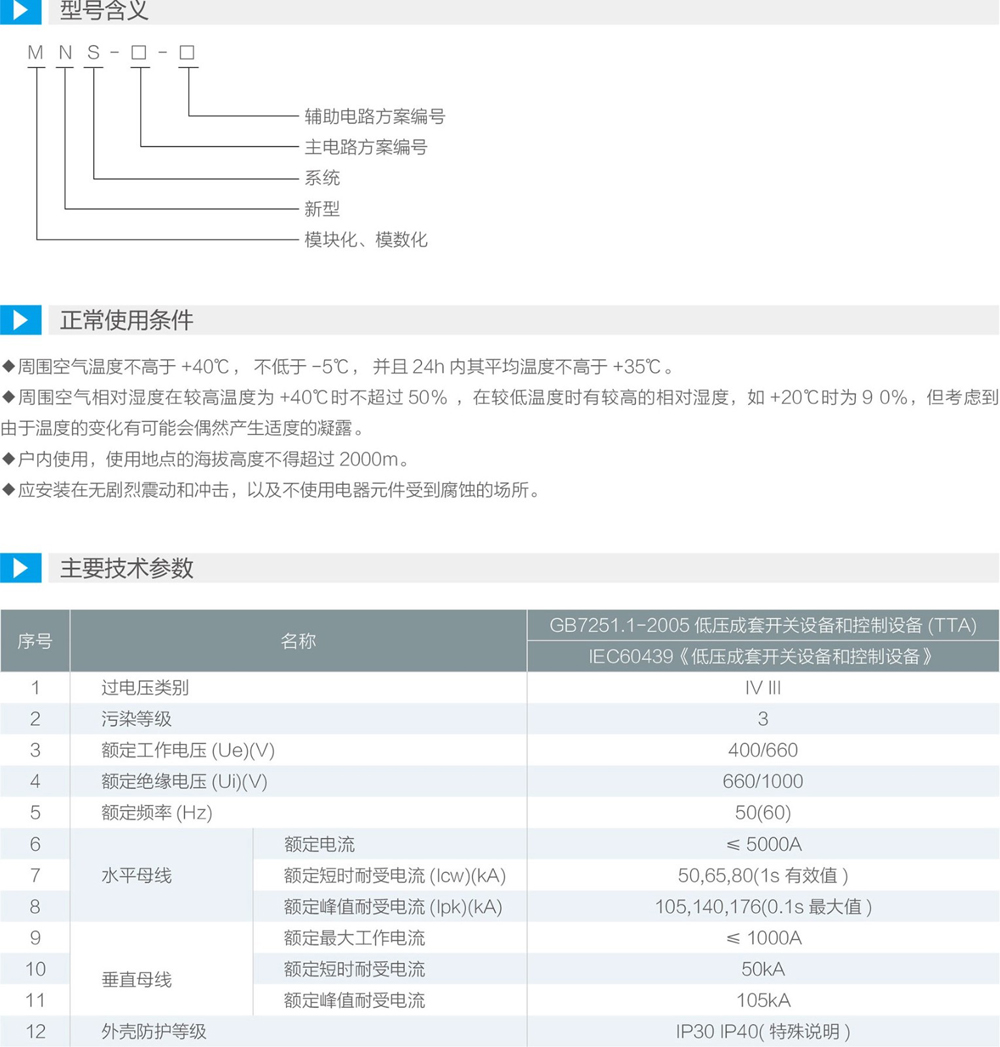
Task: Click the IEC60439 standard header cell
Action: click(762, 657)
